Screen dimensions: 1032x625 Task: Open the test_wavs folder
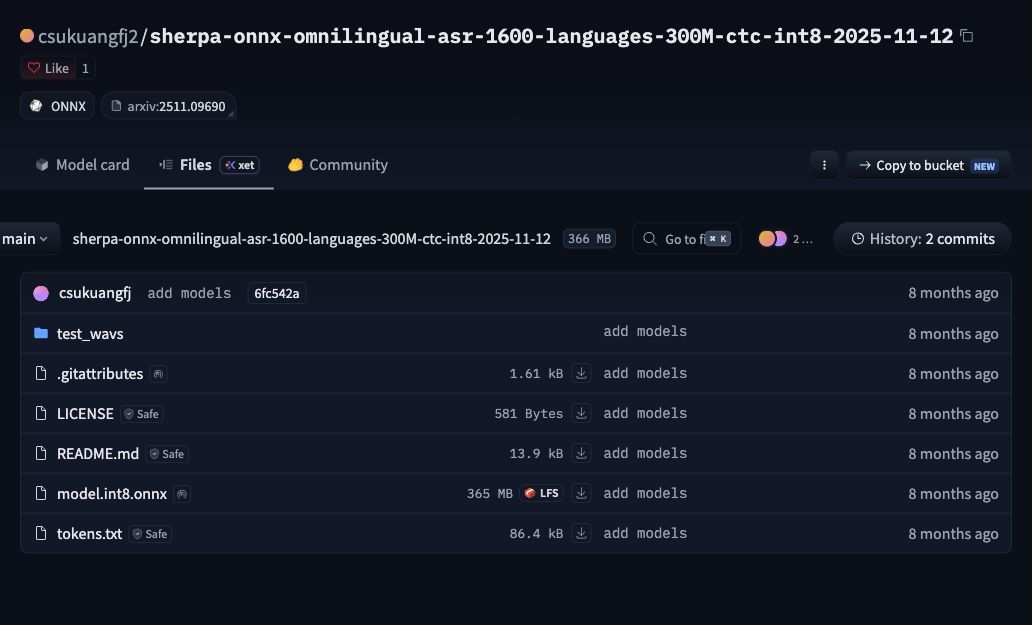point(90,334)
